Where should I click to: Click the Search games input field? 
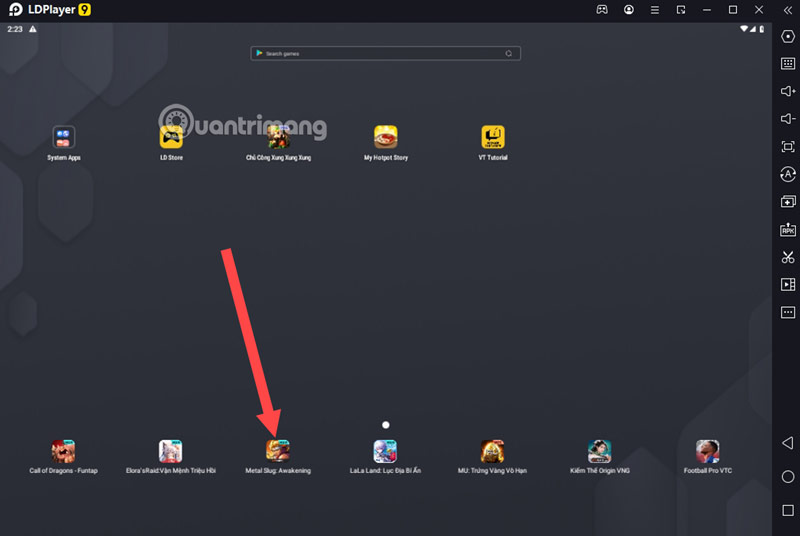(384, 53)
